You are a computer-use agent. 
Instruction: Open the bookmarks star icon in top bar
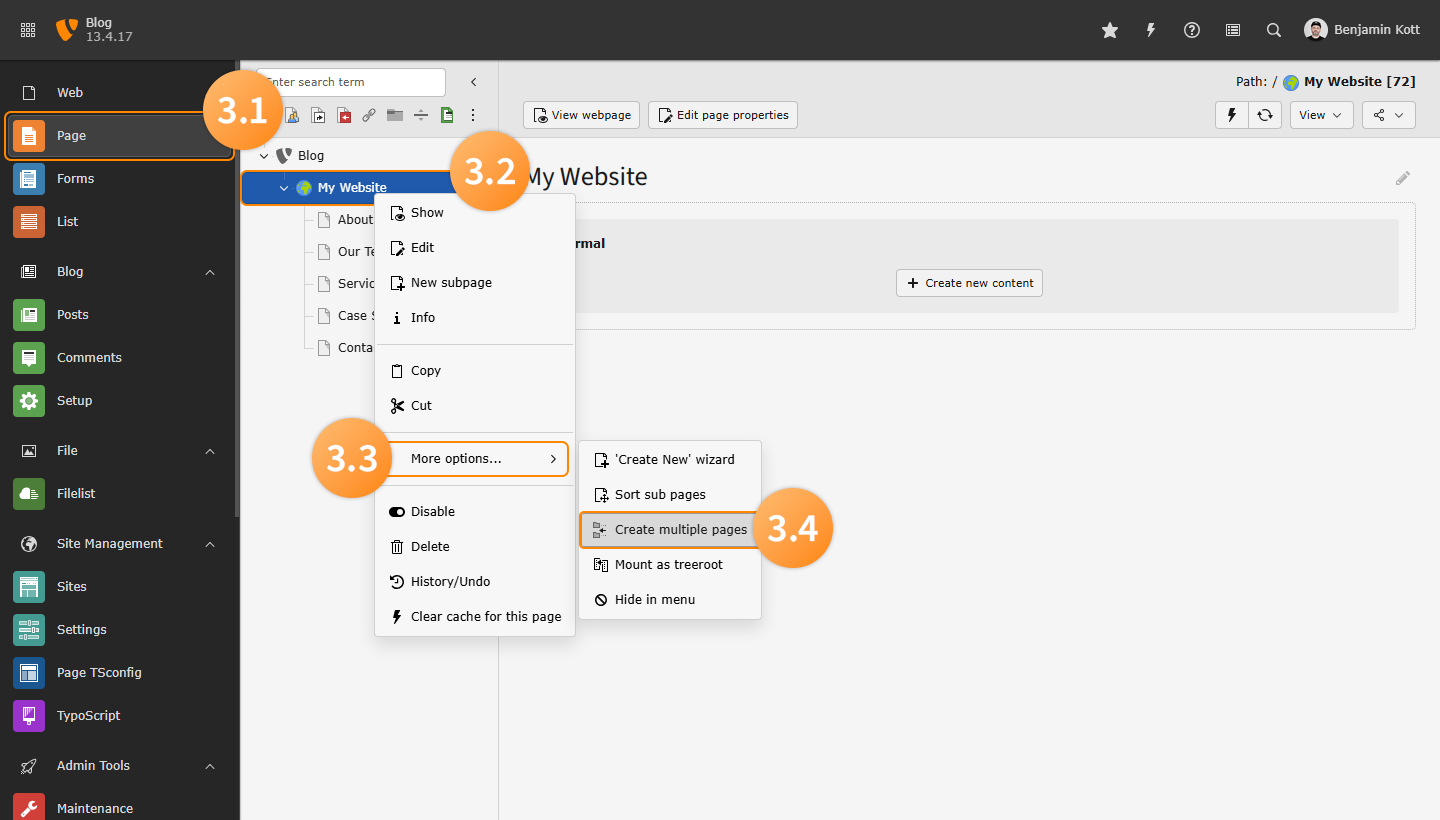pyautogui.click(x=1110, y=30)
